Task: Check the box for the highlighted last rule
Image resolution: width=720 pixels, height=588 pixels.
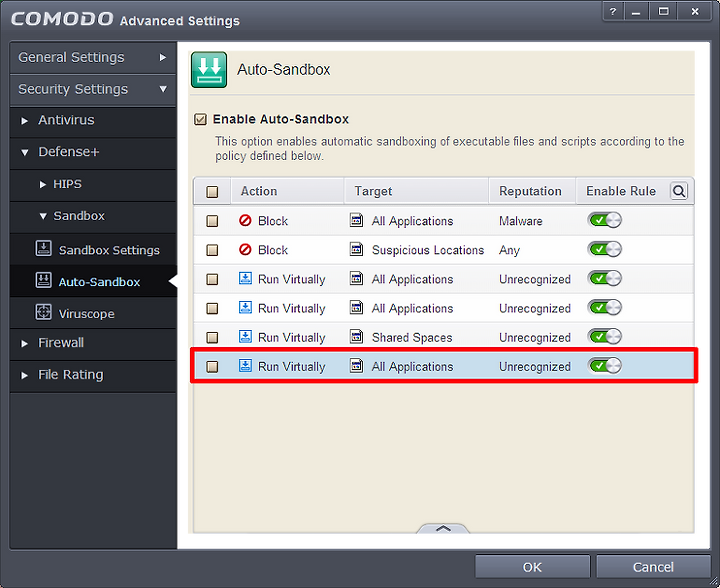Action: coord(212,367)
